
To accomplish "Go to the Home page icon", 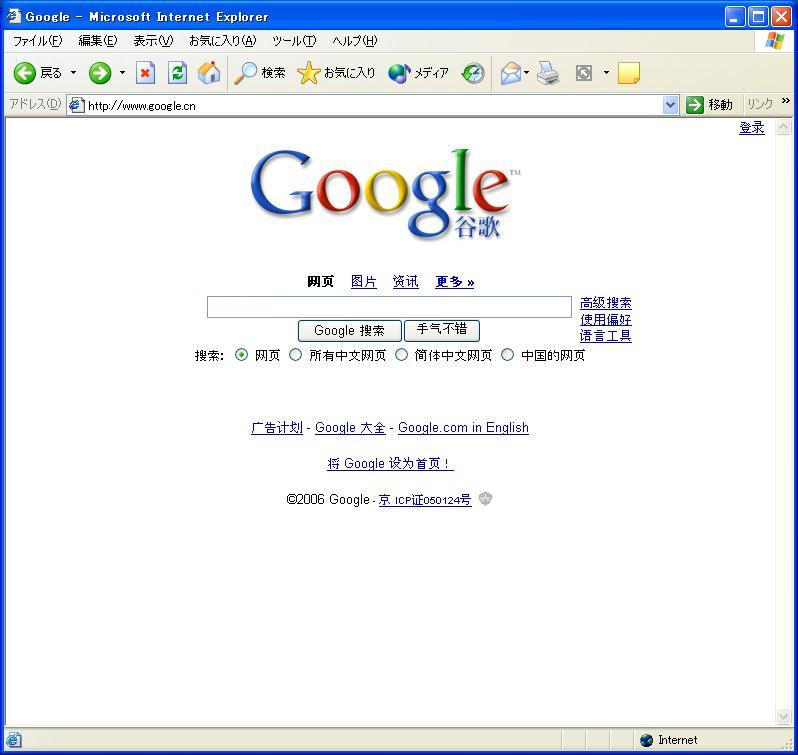I will pos(209,73).
